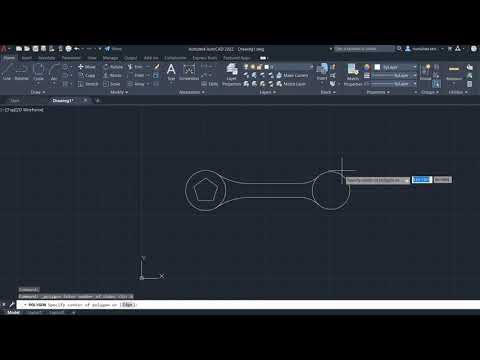
Task: Close the command line with X icon
Action: (x=3, y=304)
